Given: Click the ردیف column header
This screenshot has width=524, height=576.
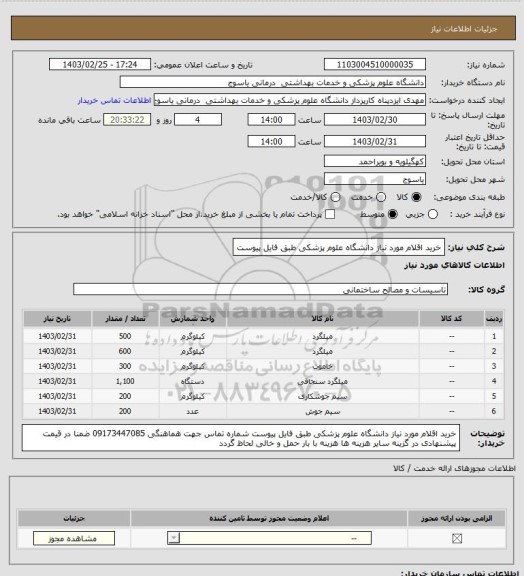Looking at the screenshot, I should click(x=494, y=319).
